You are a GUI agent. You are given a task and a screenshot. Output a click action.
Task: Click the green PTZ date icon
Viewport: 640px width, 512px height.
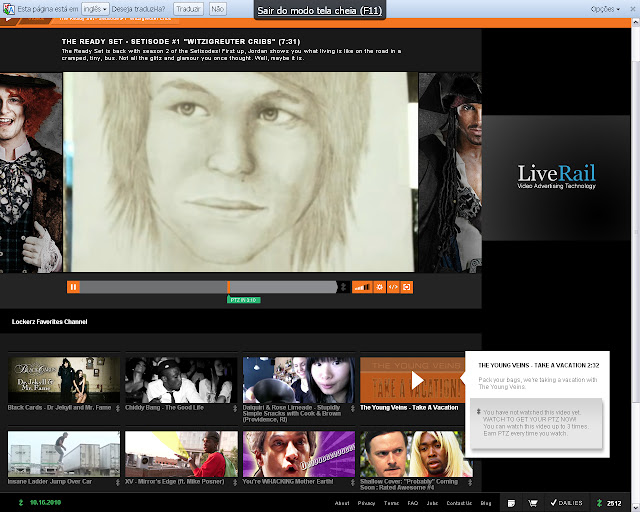click(x=21, y=503)
